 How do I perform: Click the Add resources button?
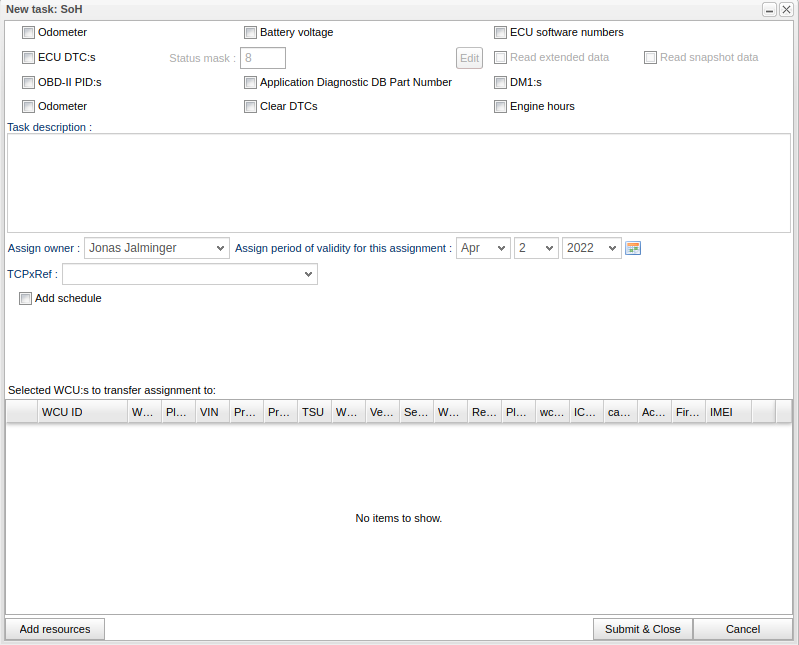coord(55,629)
